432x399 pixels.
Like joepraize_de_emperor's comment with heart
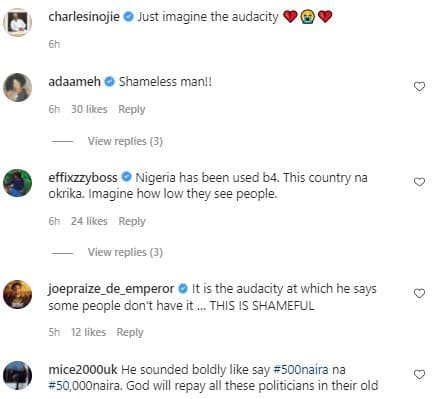click(419, 294)
